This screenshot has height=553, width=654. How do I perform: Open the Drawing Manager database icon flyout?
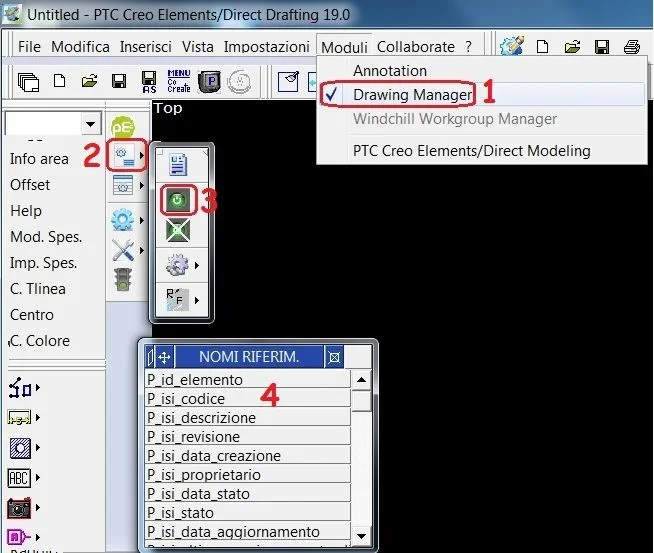[x=125, y=155]
